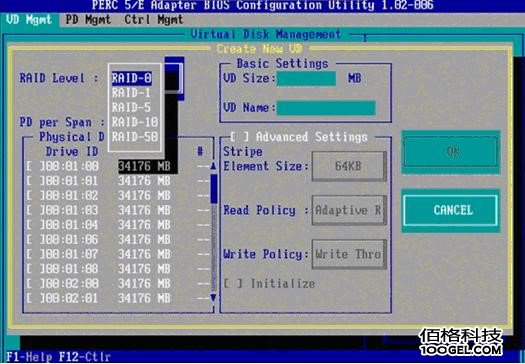Open the Ctrl Mgmt tab

(x=154, y=20)
